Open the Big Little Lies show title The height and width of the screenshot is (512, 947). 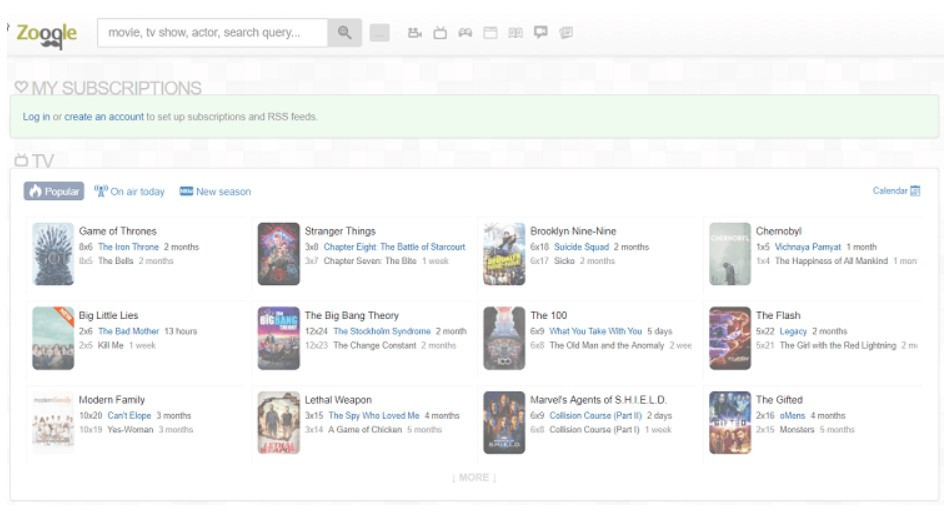click(x=109, y=315)
